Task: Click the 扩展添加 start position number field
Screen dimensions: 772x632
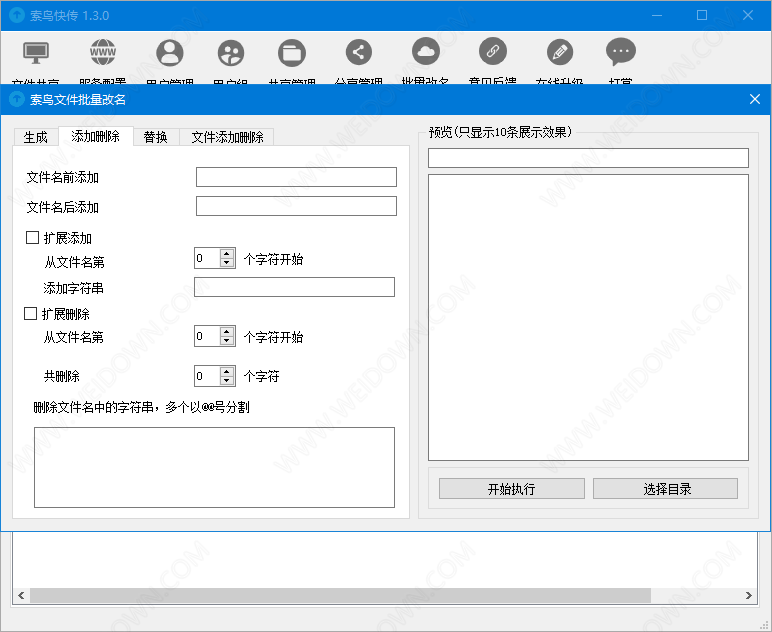Action: pos(207,258)
